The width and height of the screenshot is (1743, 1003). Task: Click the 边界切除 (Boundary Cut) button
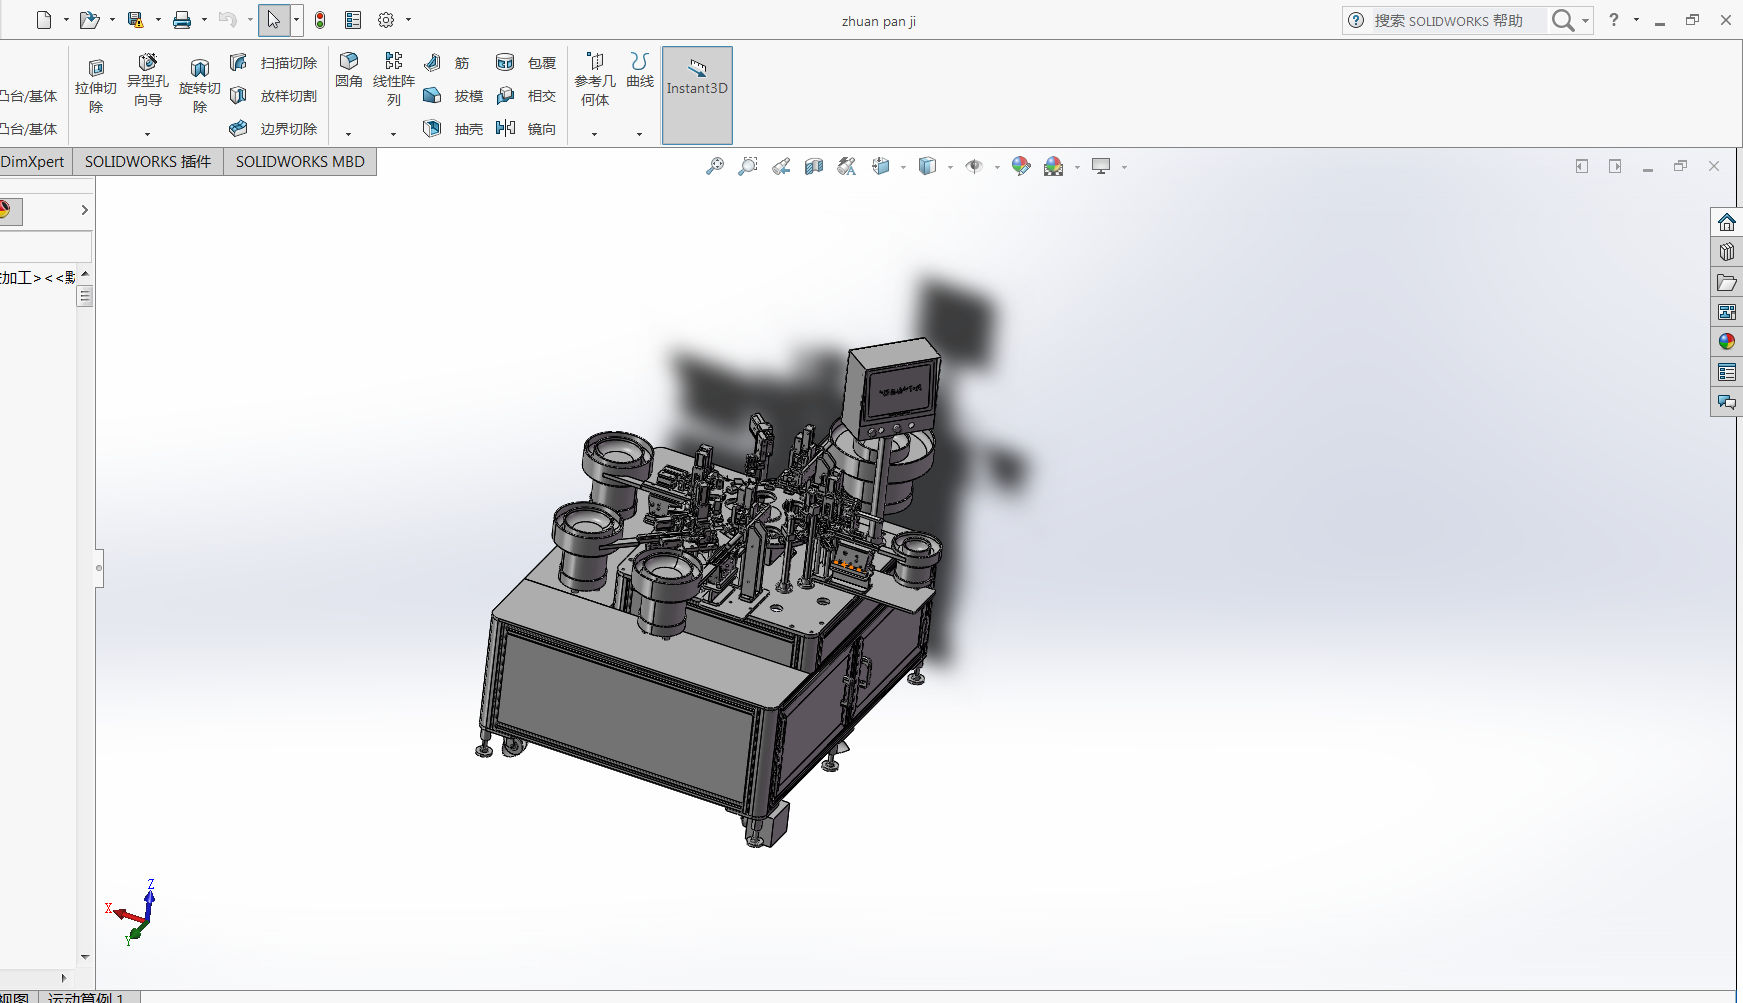click(x=274, y=129)
